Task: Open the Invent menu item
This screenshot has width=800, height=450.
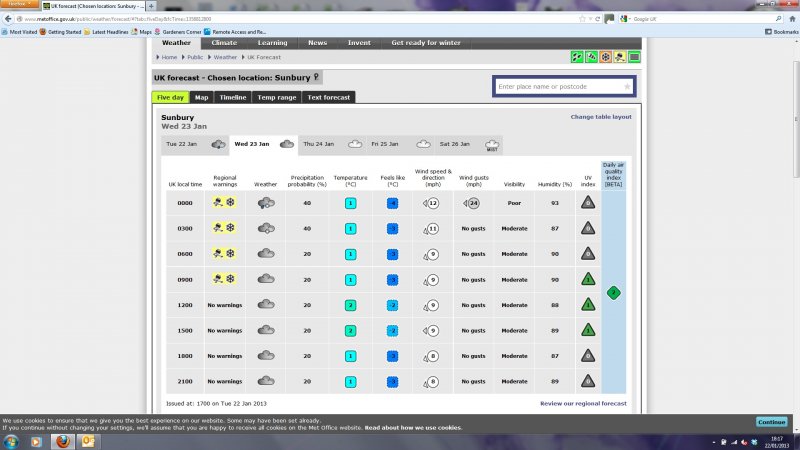Action: [359, 43]
